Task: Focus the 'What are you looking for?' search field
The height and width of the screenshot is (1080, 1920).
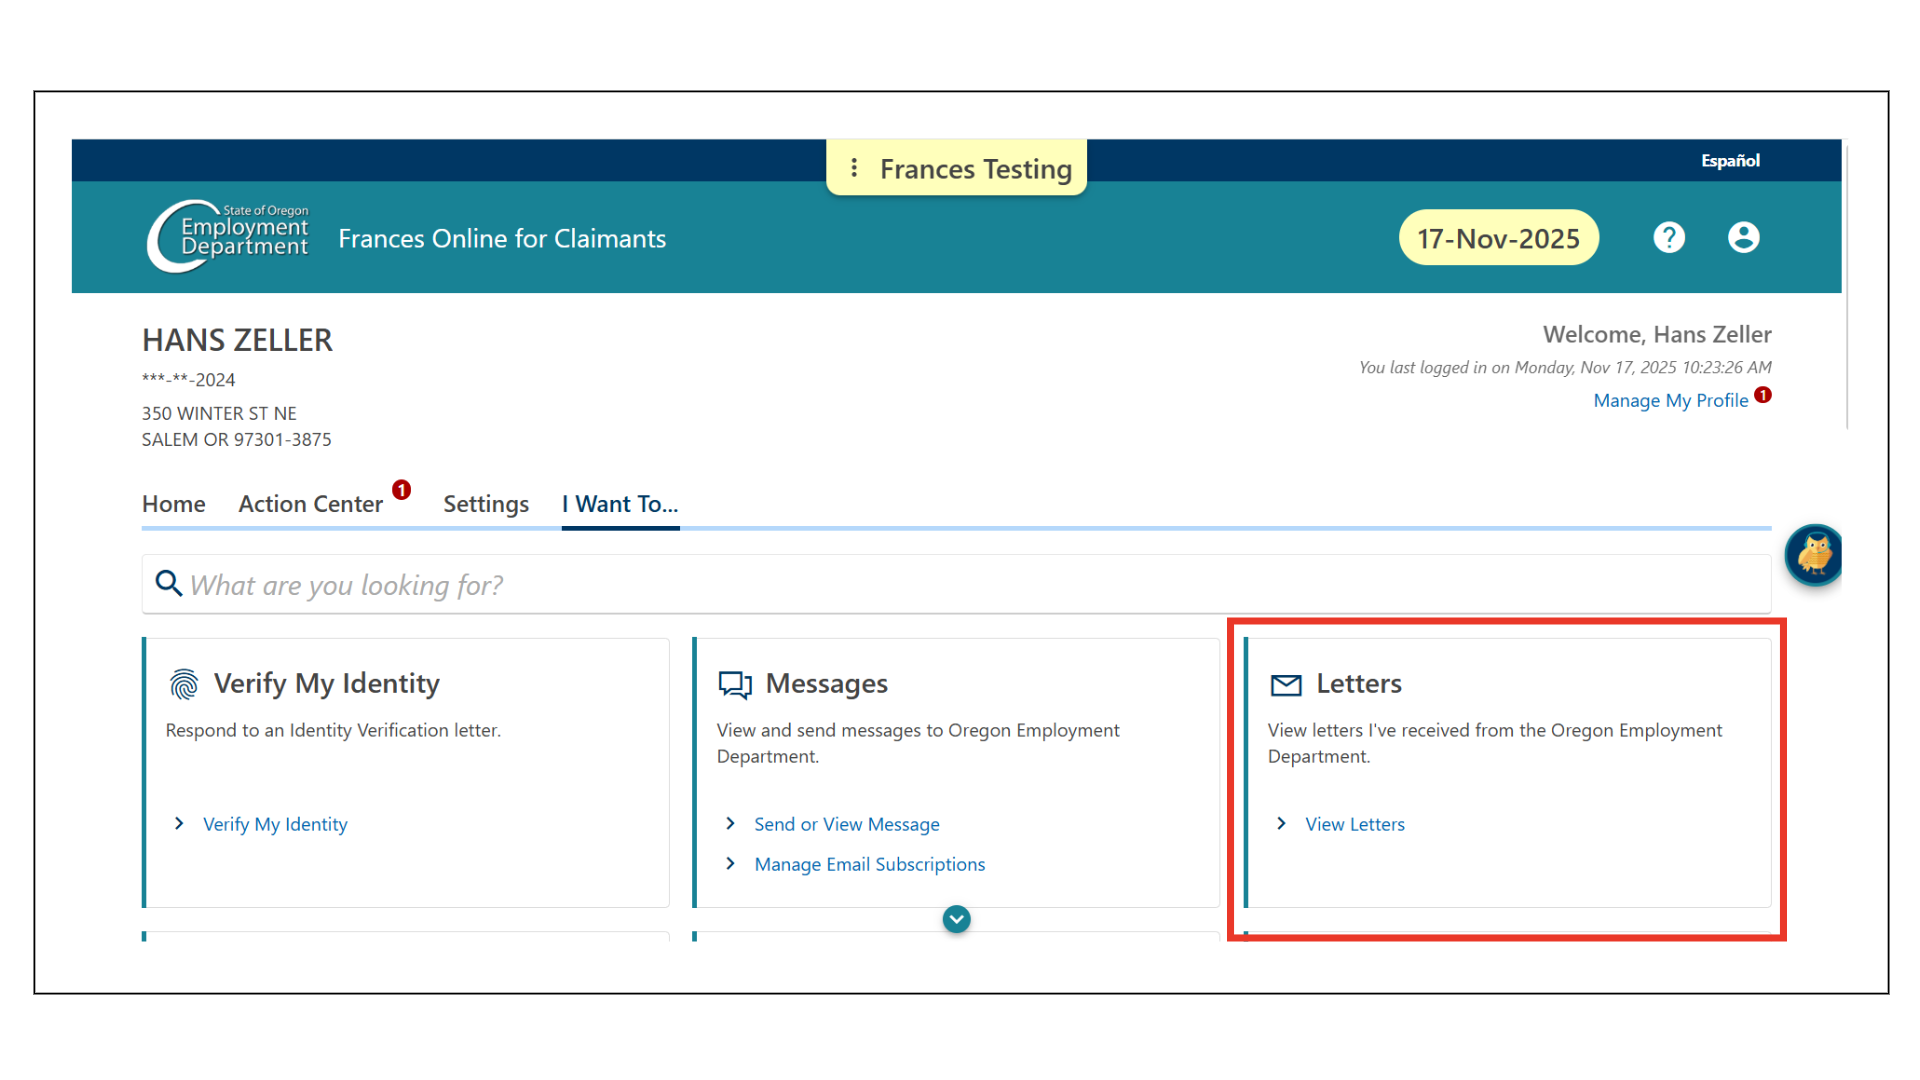Action: click(956, 584)
